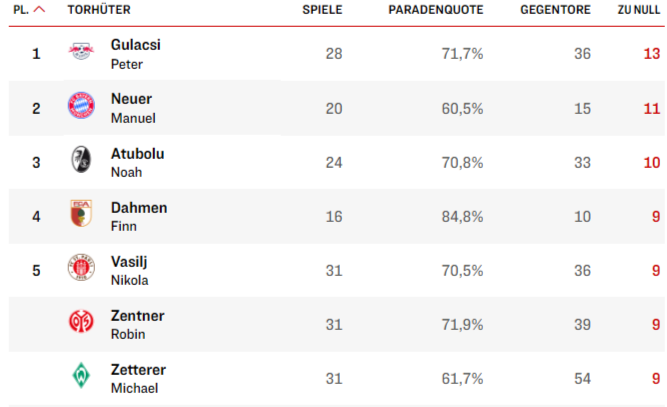
Task: Sort by the GEGENTORE column header
Action: (x=555, y=10)
